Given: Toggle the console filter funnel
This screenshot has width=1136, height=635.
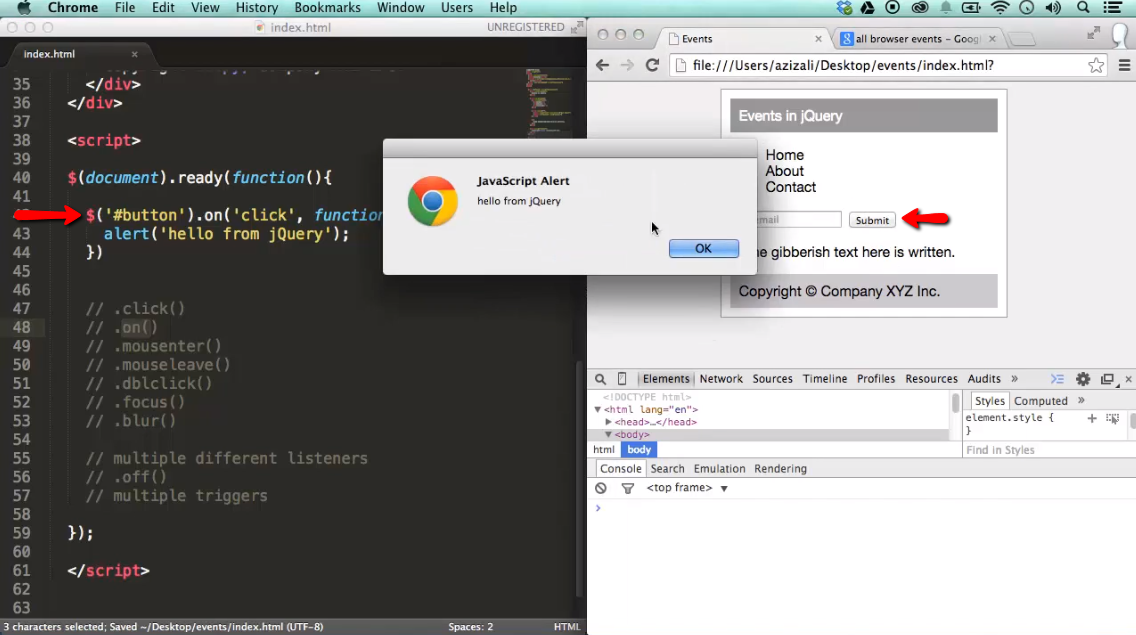Looking at the screenshot, I should click(x=628, y=488).
